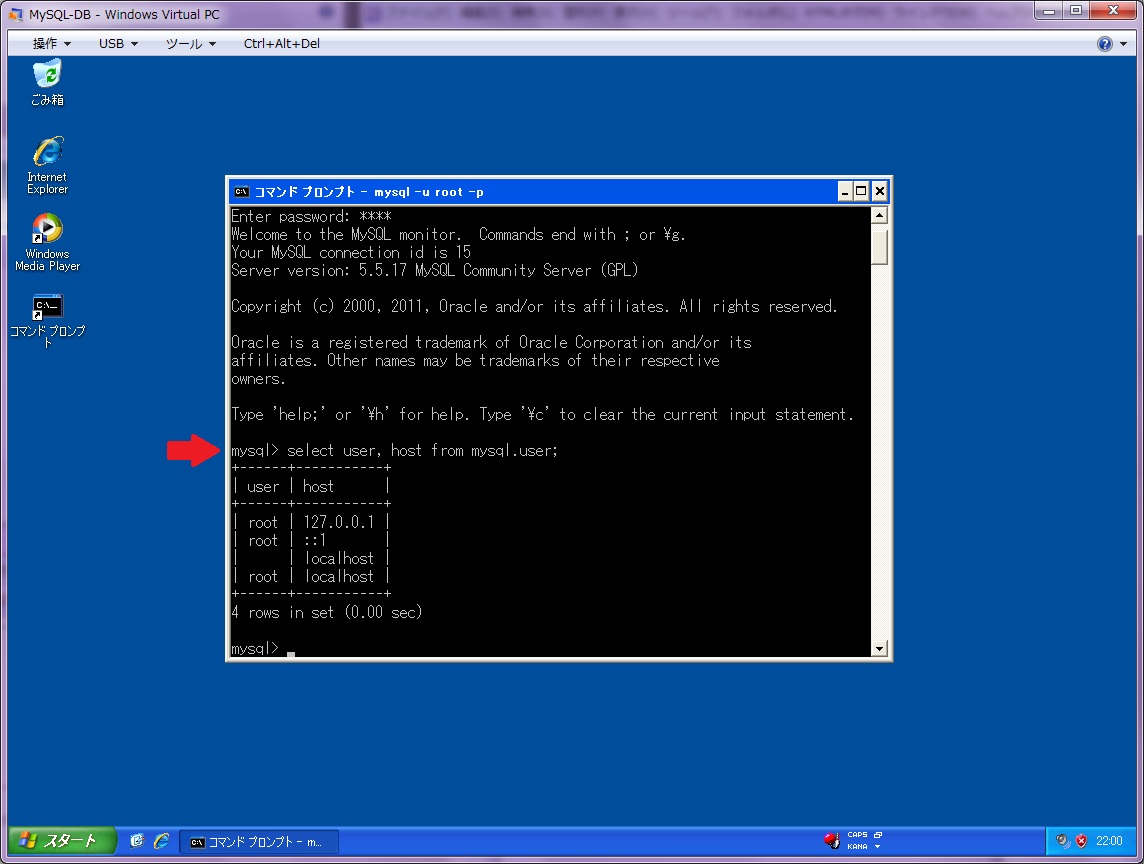
Task: Click '4 rows in set (0.00 sec)' line
Action: click(x=327, y=612)
